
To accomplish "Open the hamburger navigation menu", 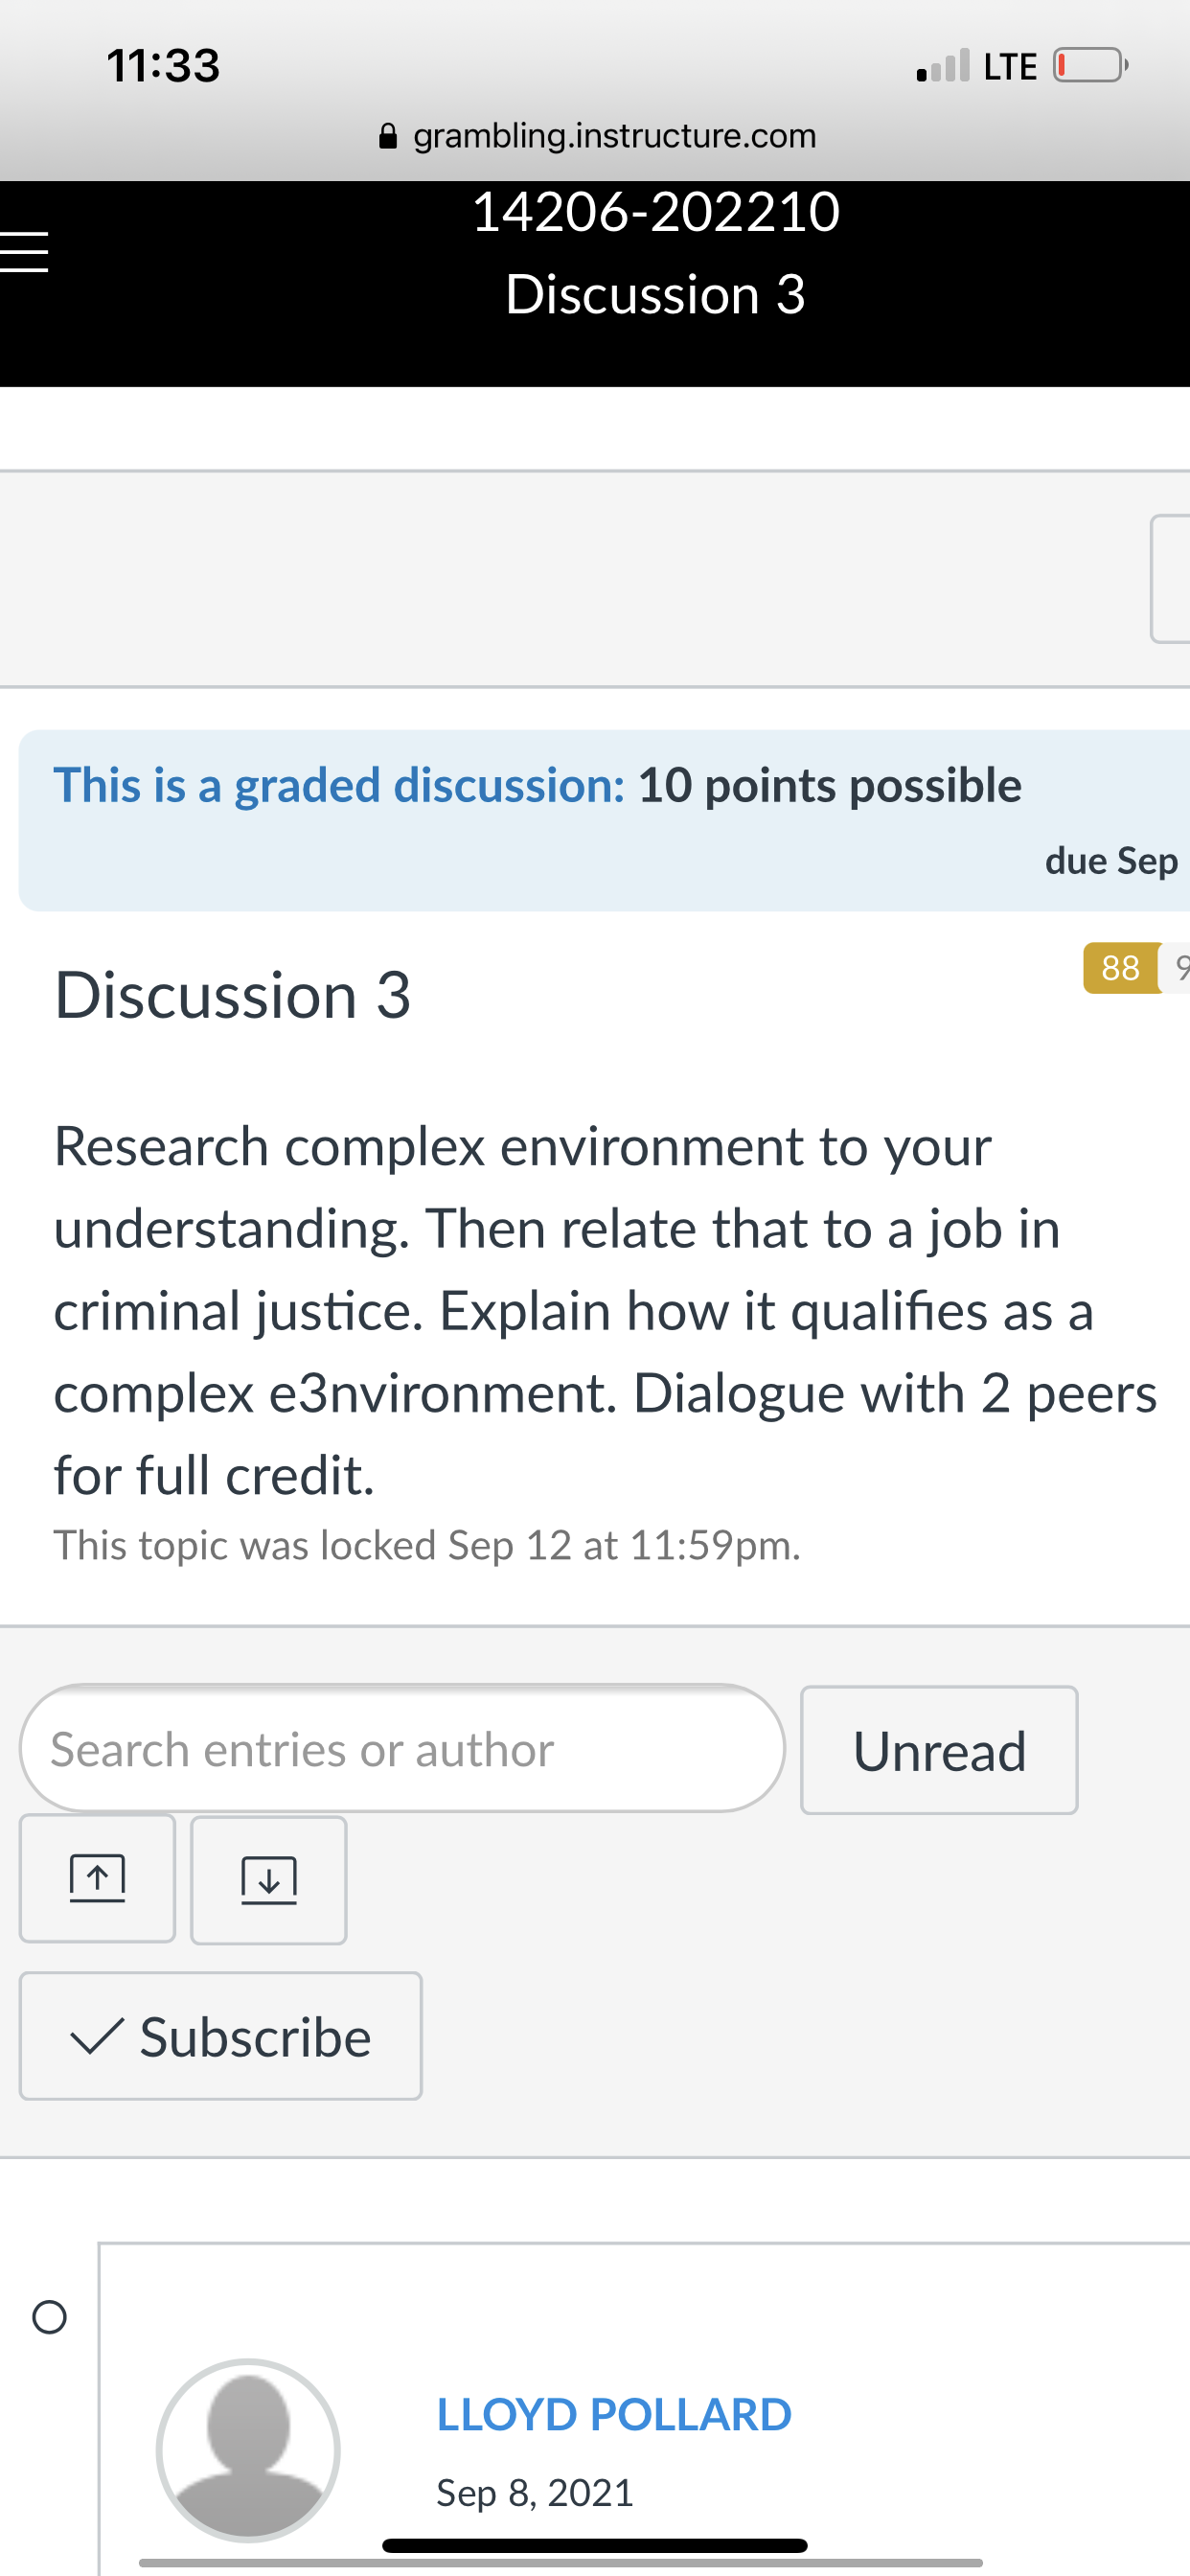I will [x=24, y=252].
